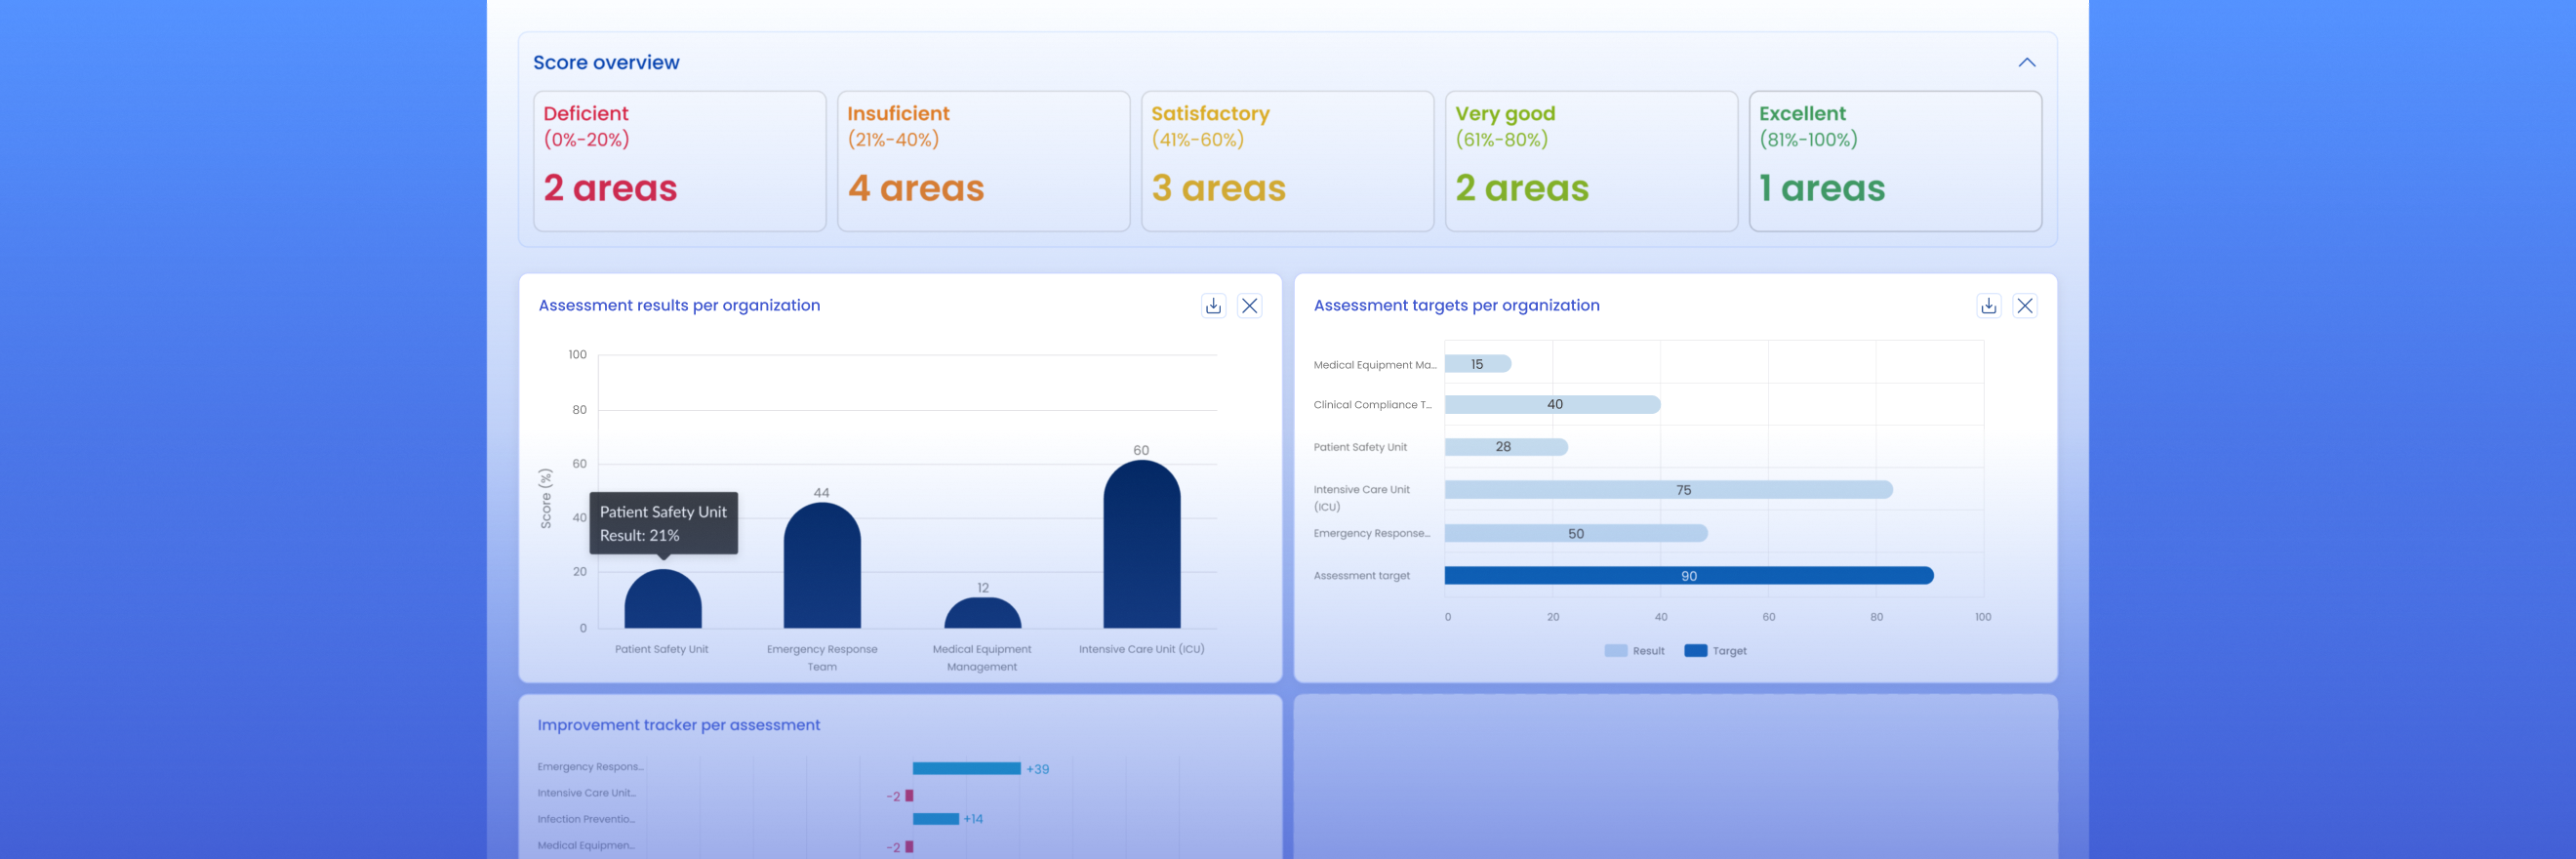The image size is (2576, 859).
Task: Click the Patient Safety Unit results bar
Action: point(663,599)
